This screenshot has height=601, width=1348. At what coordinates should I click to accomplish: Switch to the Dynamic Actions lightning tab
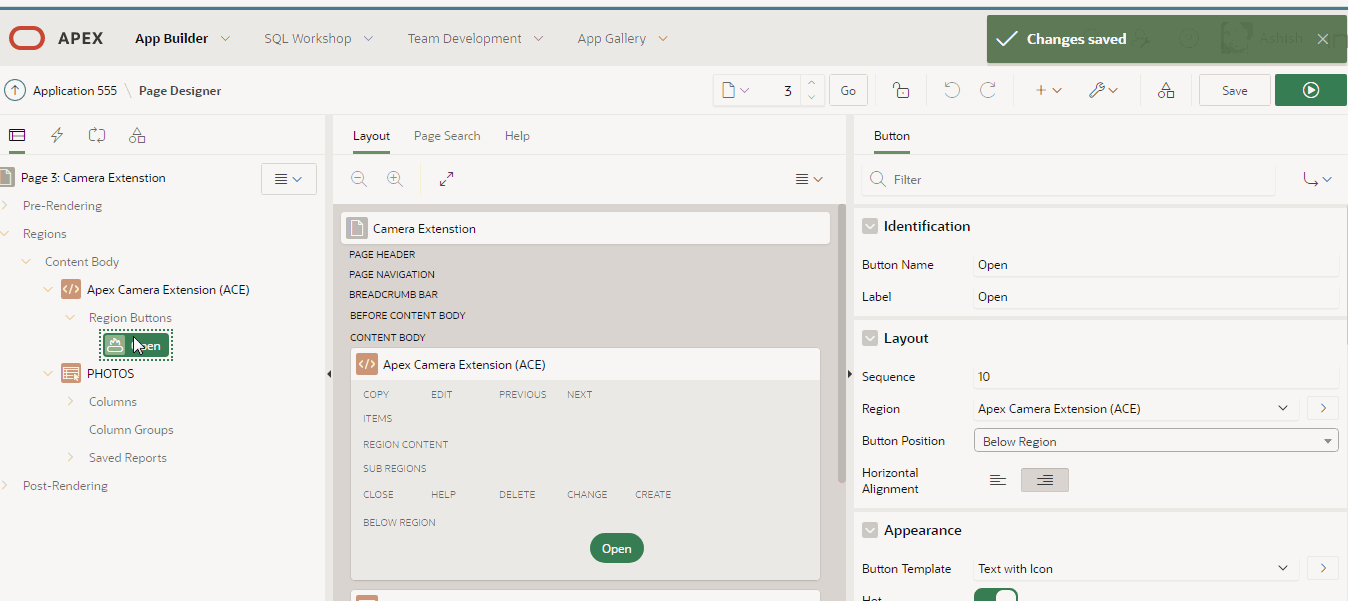click(57, 135)
